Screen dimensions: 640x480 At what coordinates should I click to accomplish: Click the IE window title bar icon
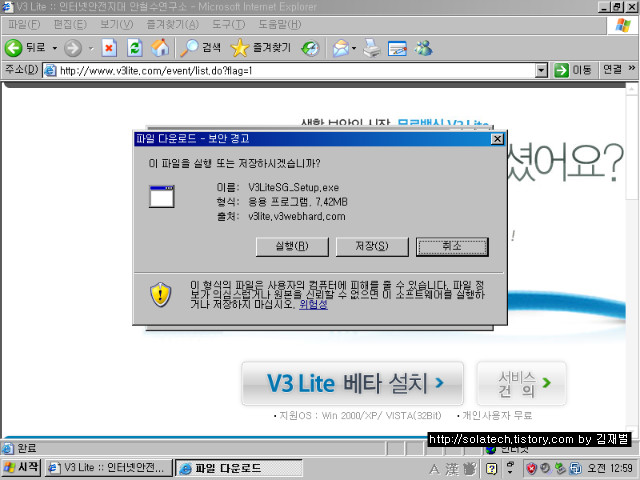tap(8, 7)
